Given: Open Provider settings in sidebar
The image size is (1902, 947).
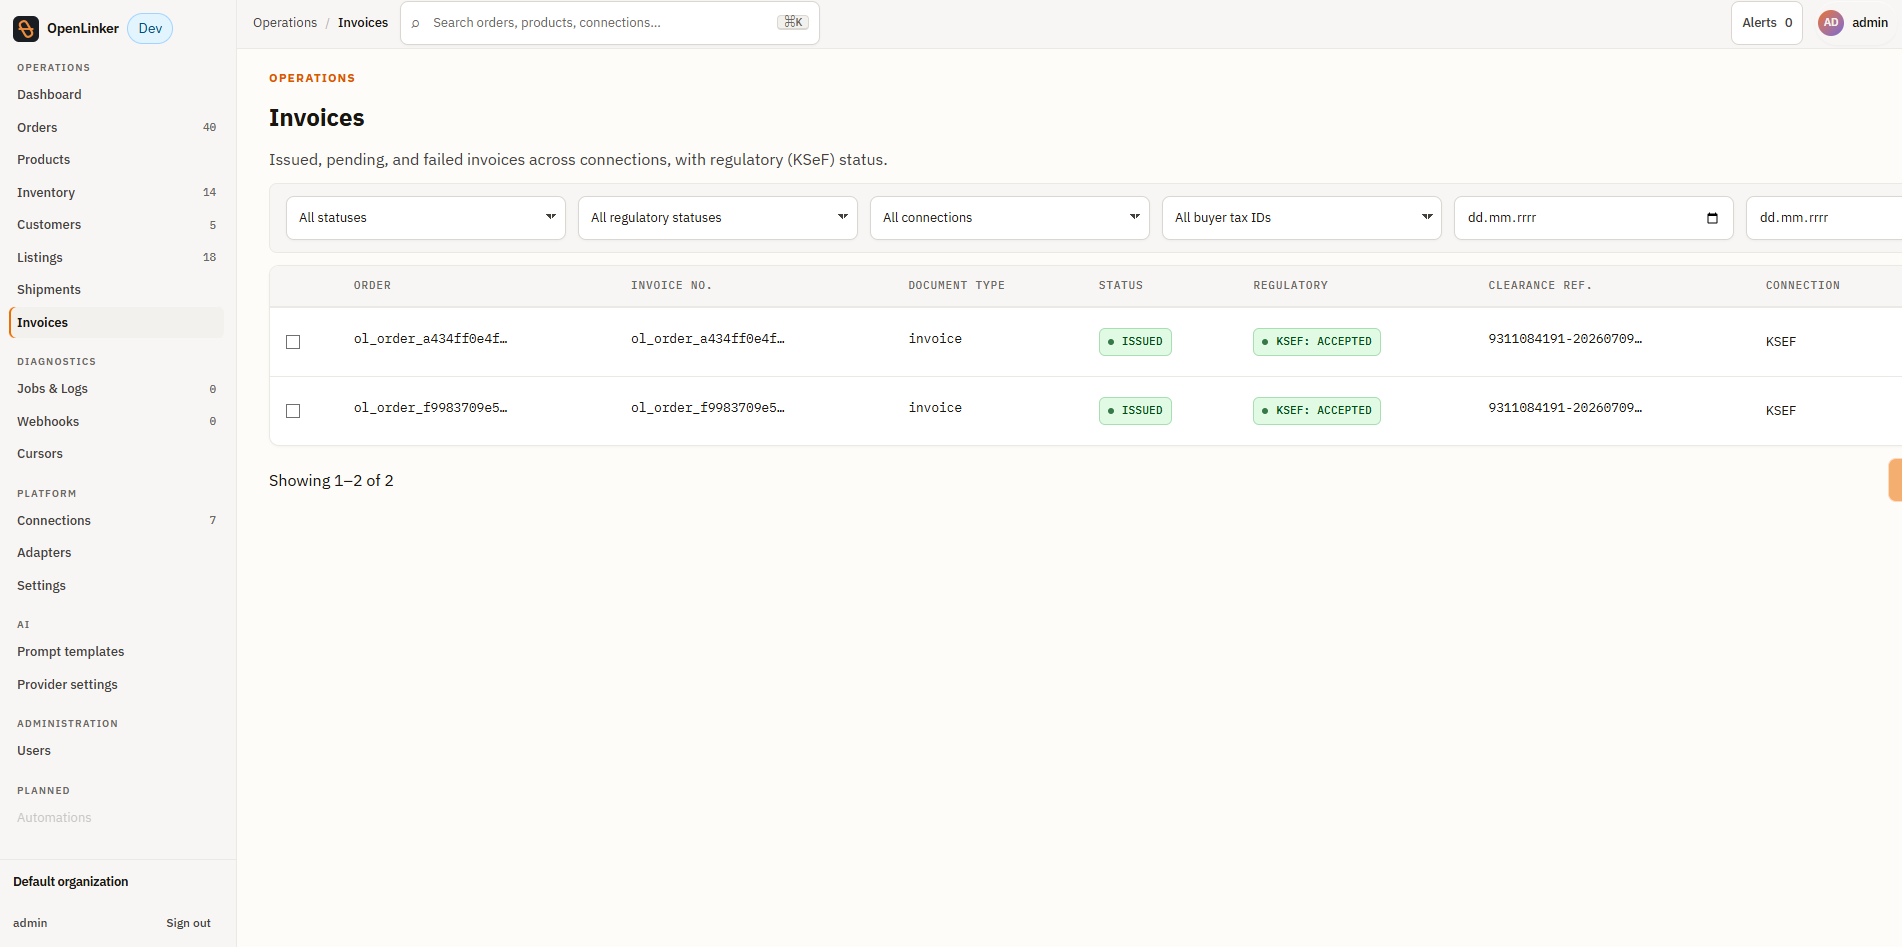Looking at the screenshot, I should click(116, 685).
